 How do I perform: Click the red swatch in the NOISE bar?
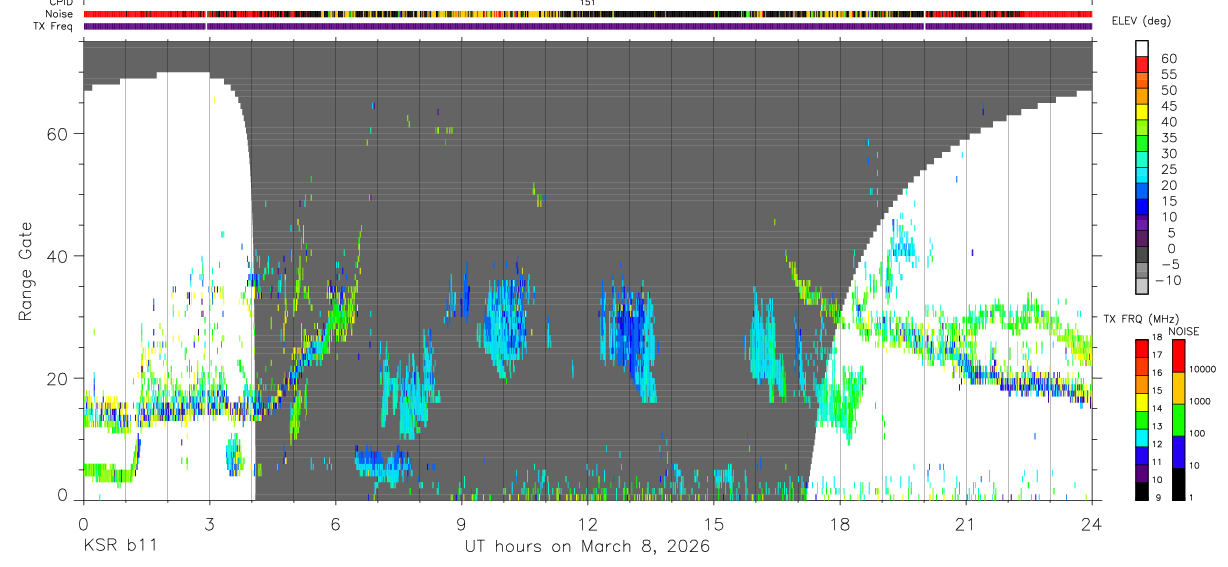tap(1177, 356)
